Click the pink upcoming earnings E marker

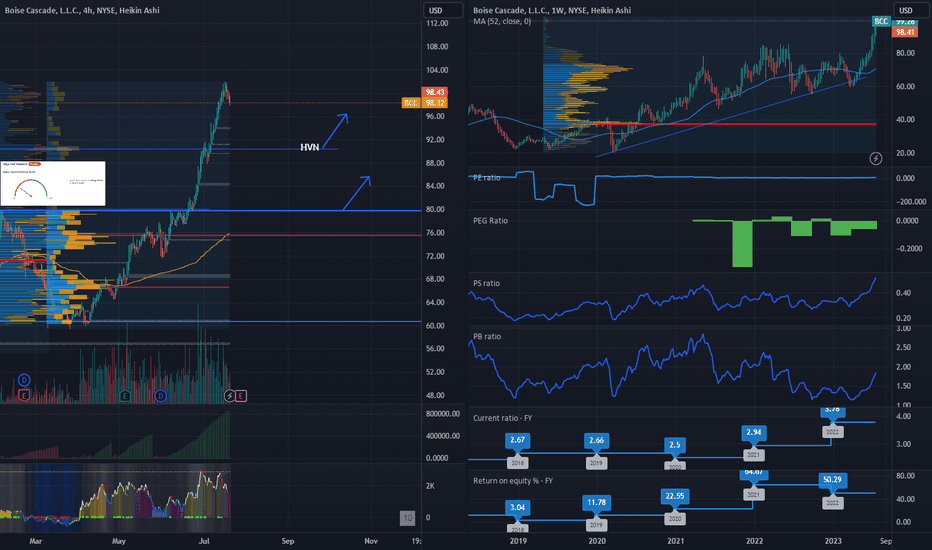point(241,395)
